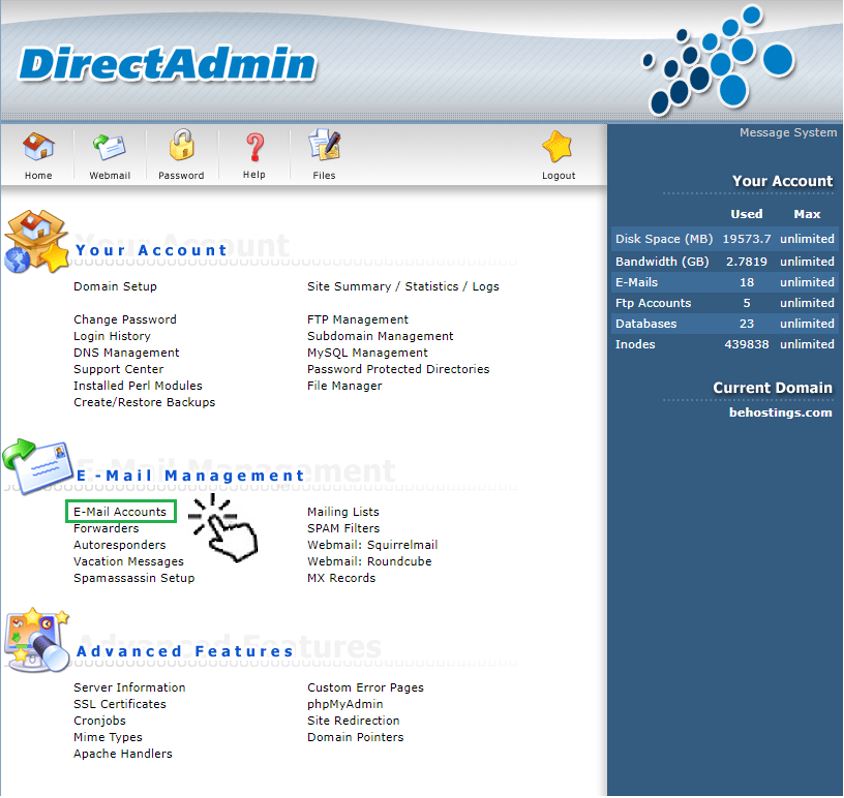
Task: Open Webmail envelope icon in toolbar
Action: click(109, 147)
